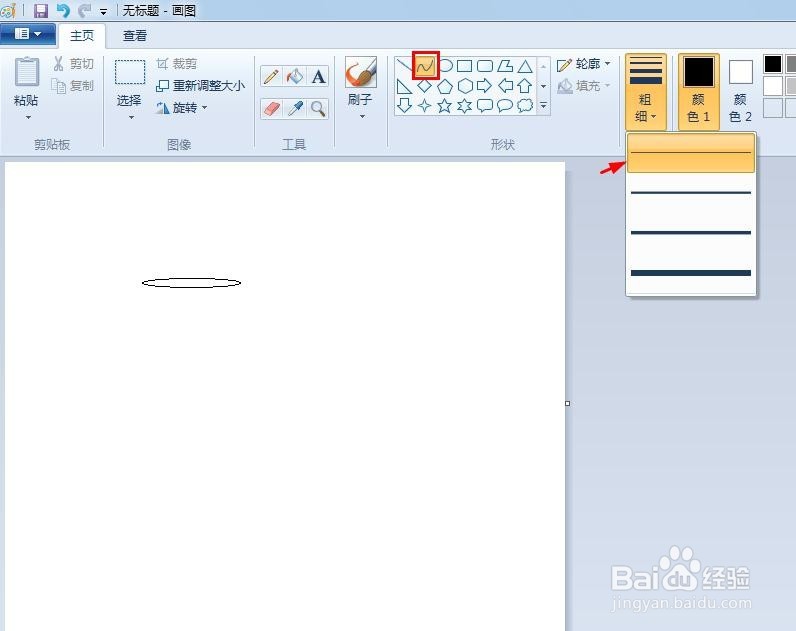Click the 粘贴 paste button
The height and width of the screenshot is (631, 796).
pyautogui.click(x=26, y=81)
